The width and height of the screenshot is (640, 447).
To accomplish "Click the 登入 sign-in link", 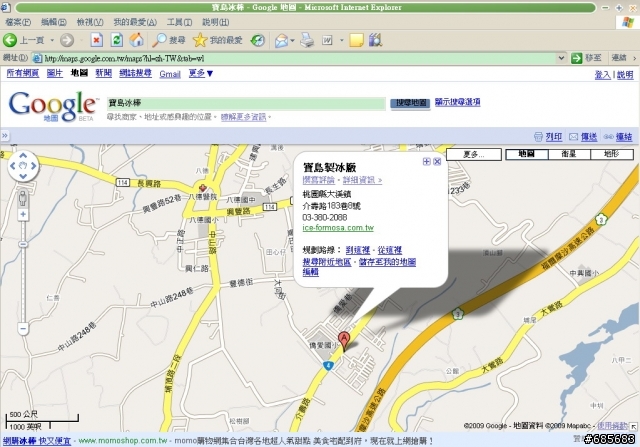I will pyautogui.click(x=602, y=75).
